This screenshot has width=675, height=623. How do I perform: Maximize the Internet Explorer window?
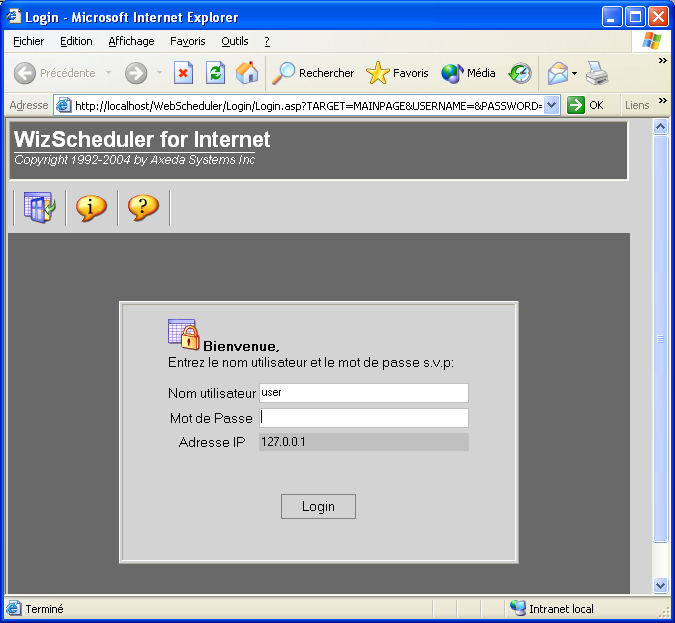tap(635, 17)
